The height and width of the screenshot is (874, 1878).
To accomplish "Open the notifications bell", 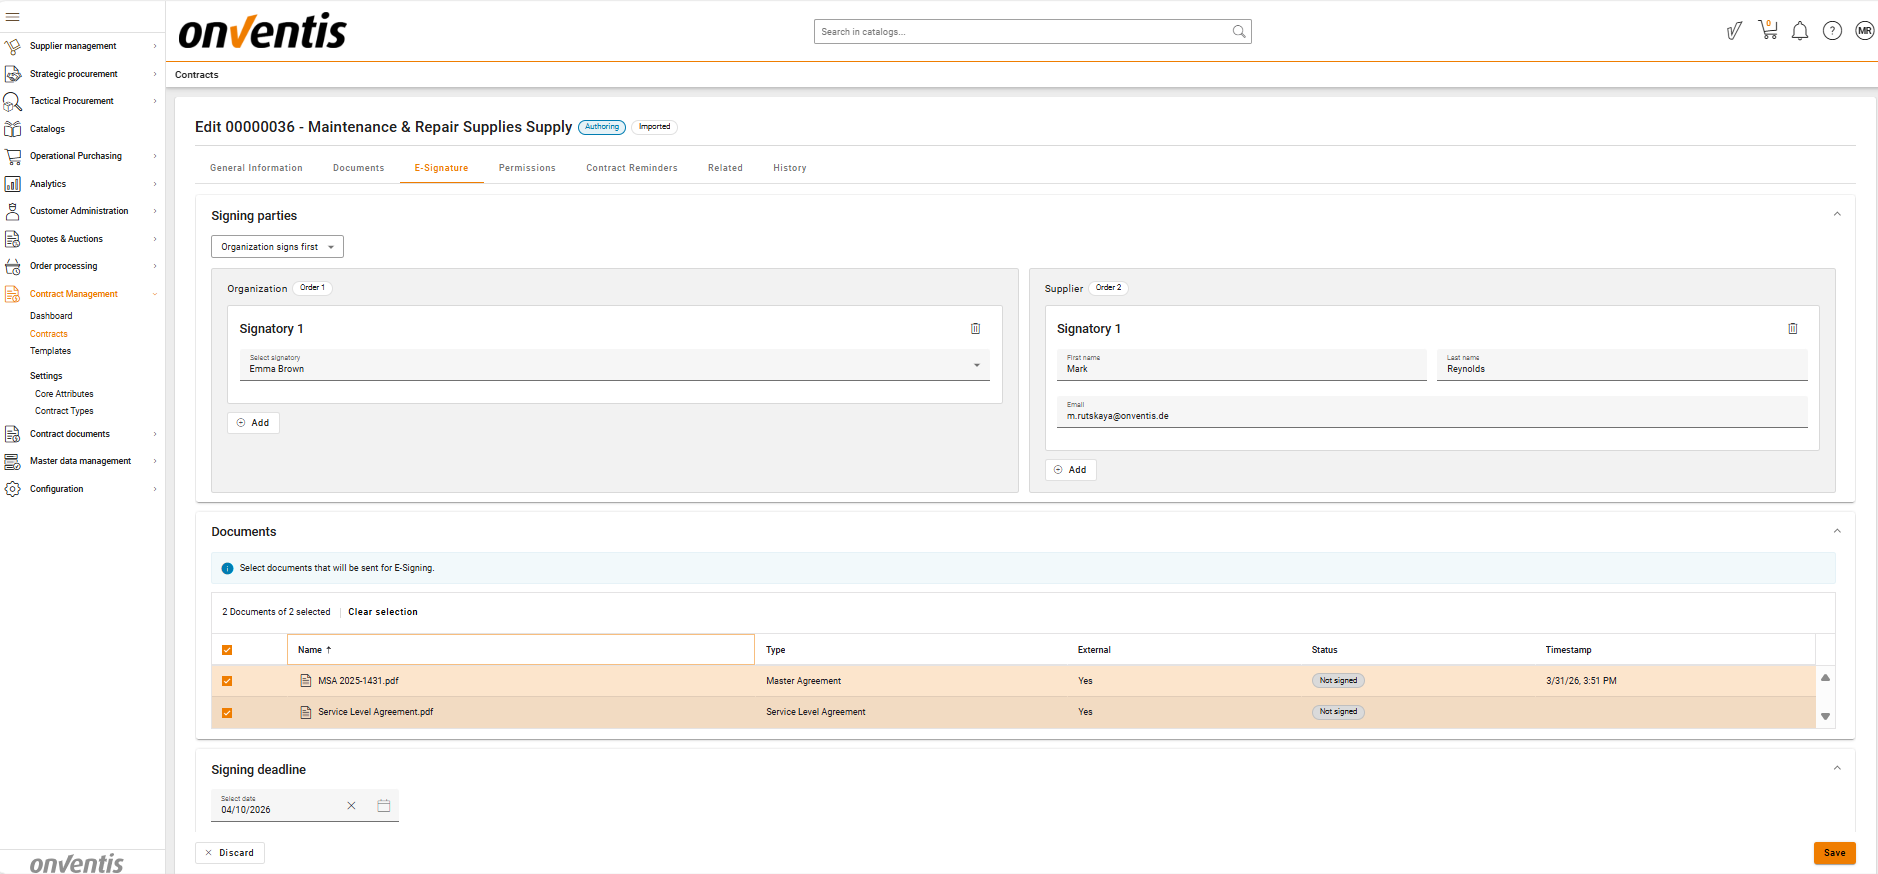I will [1799, 31].
